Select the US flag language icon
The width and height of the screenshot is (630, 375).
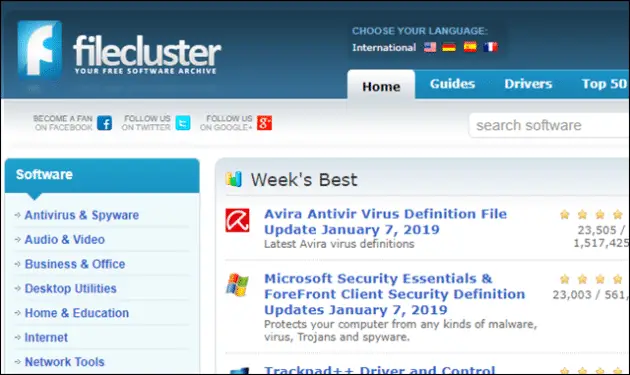(x=430, y=47)
